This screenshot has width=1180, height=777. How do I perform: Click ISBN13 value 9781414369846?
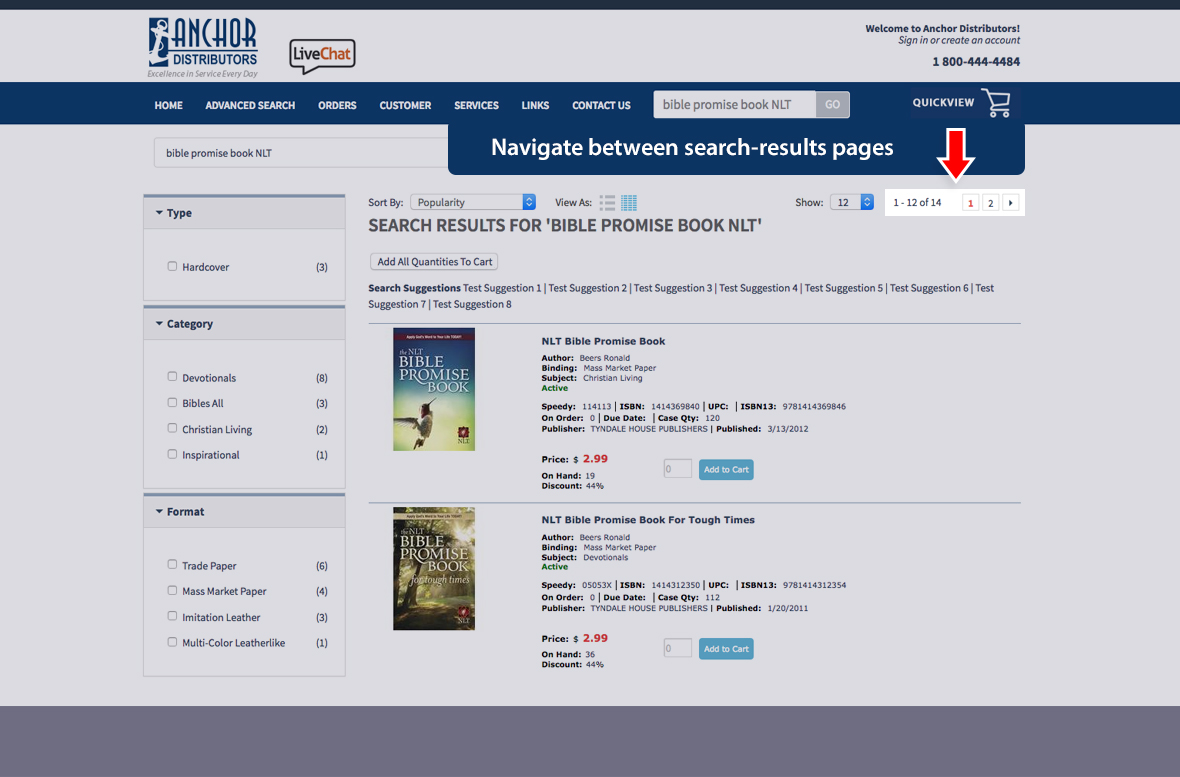(x=814, y=407)
